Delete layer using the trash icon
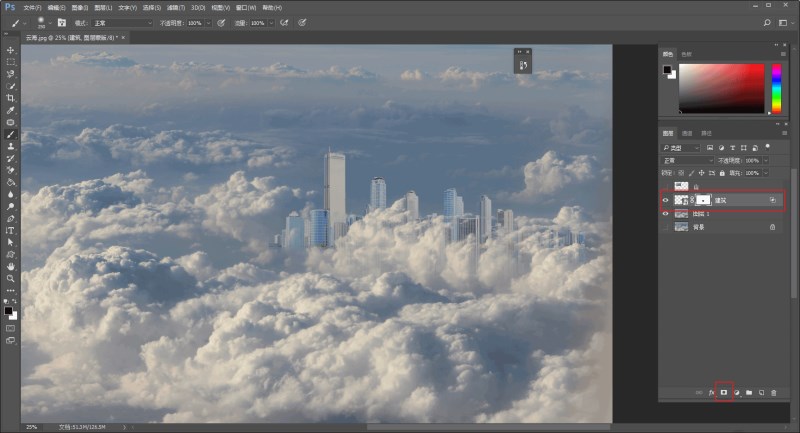The height and width of the screenshot is (433, 800). pyautogui.click(x=773, y=392)
